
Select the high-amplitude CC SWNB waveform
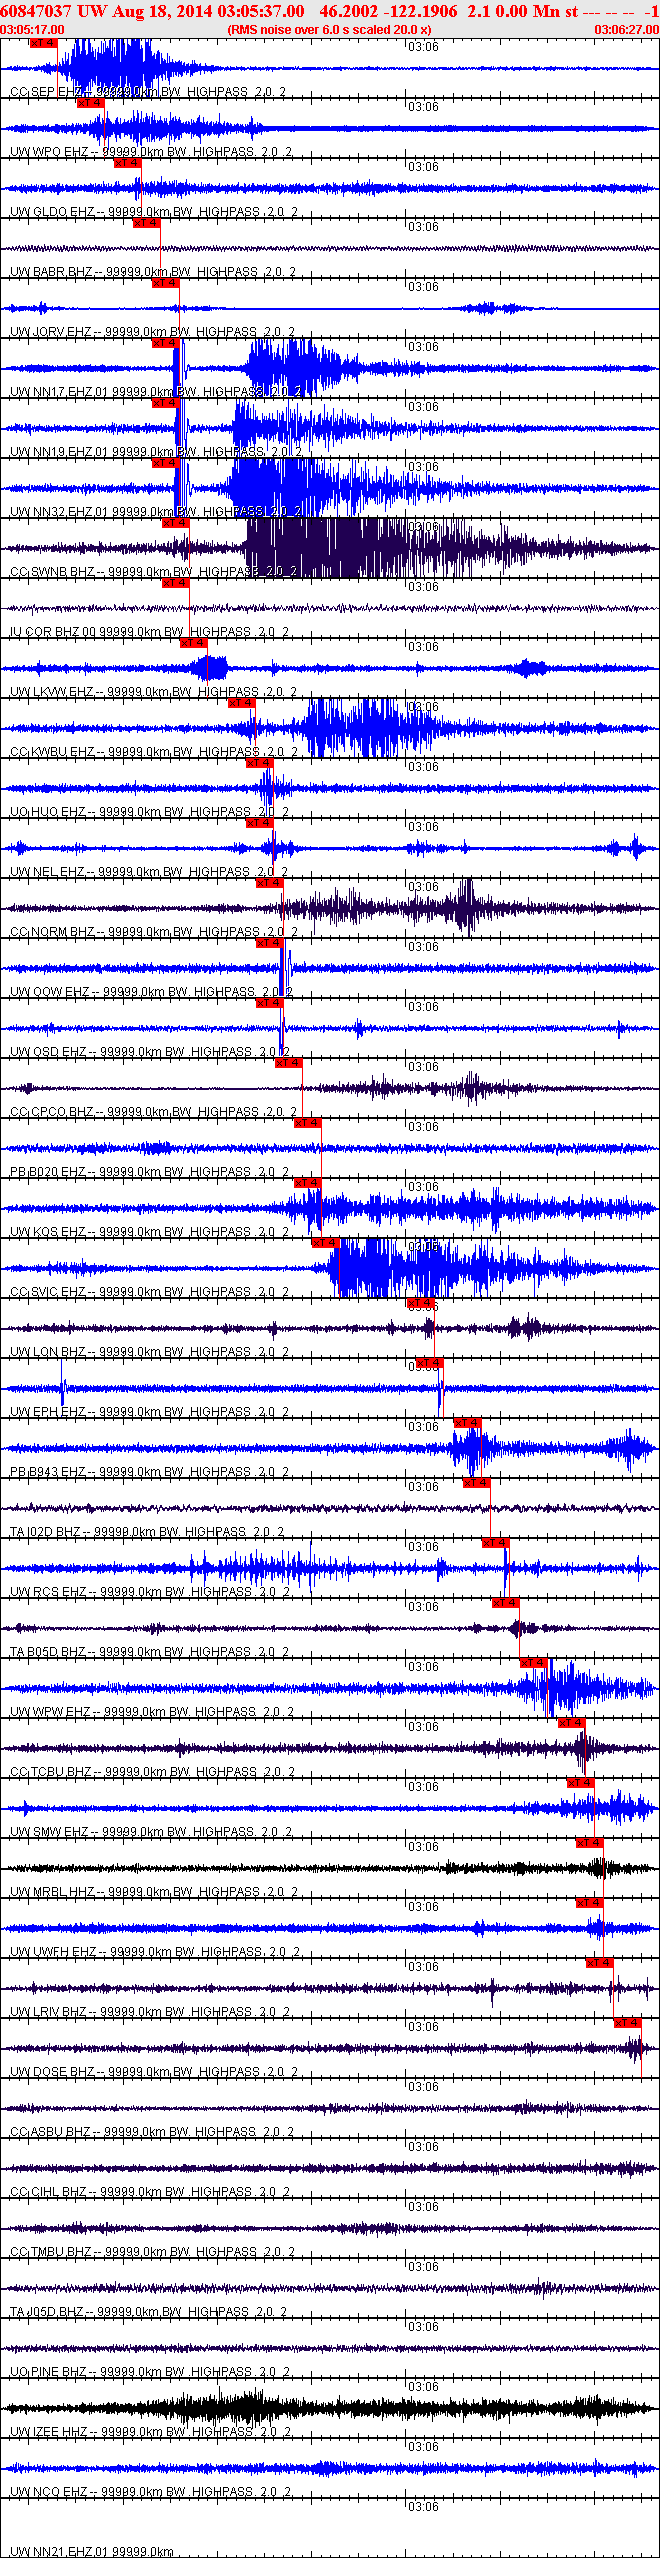tap(330, 548)
